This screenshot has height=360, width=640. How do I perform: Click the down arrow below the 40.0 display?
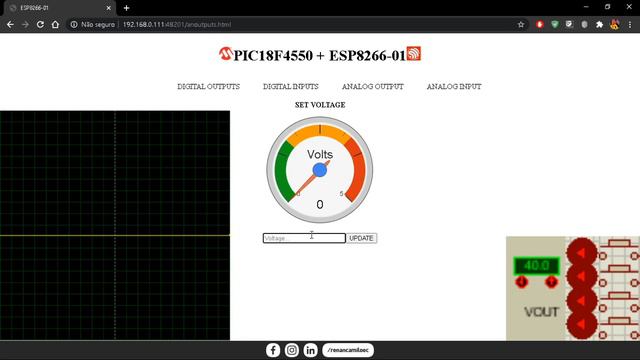(521, 282)
